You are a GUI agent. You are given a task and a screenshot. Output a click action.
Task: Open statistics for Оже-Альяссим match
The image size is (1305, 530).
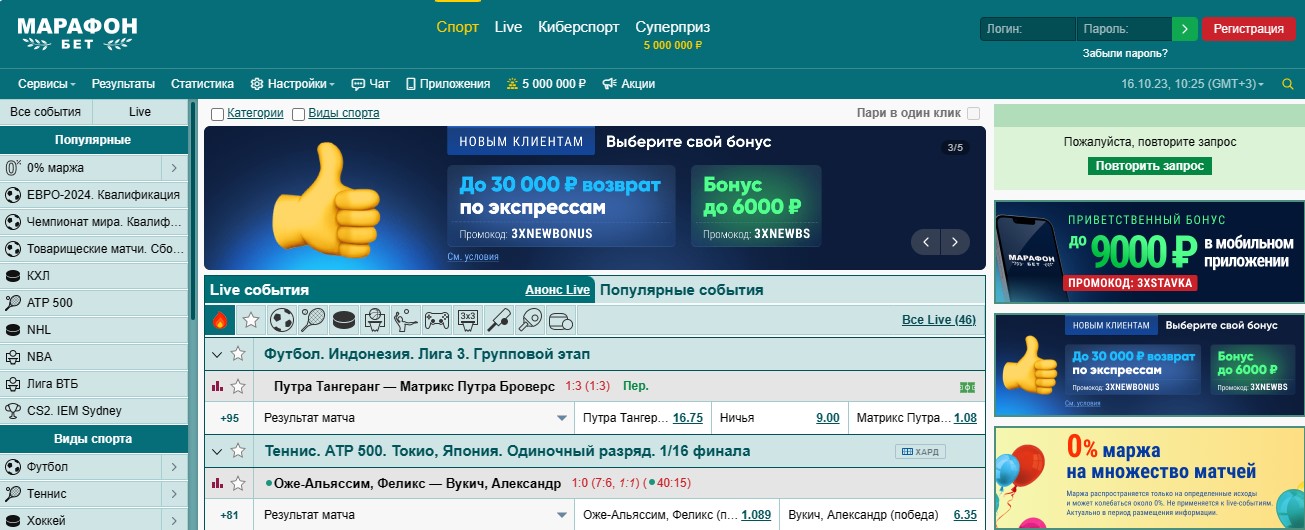217,483
